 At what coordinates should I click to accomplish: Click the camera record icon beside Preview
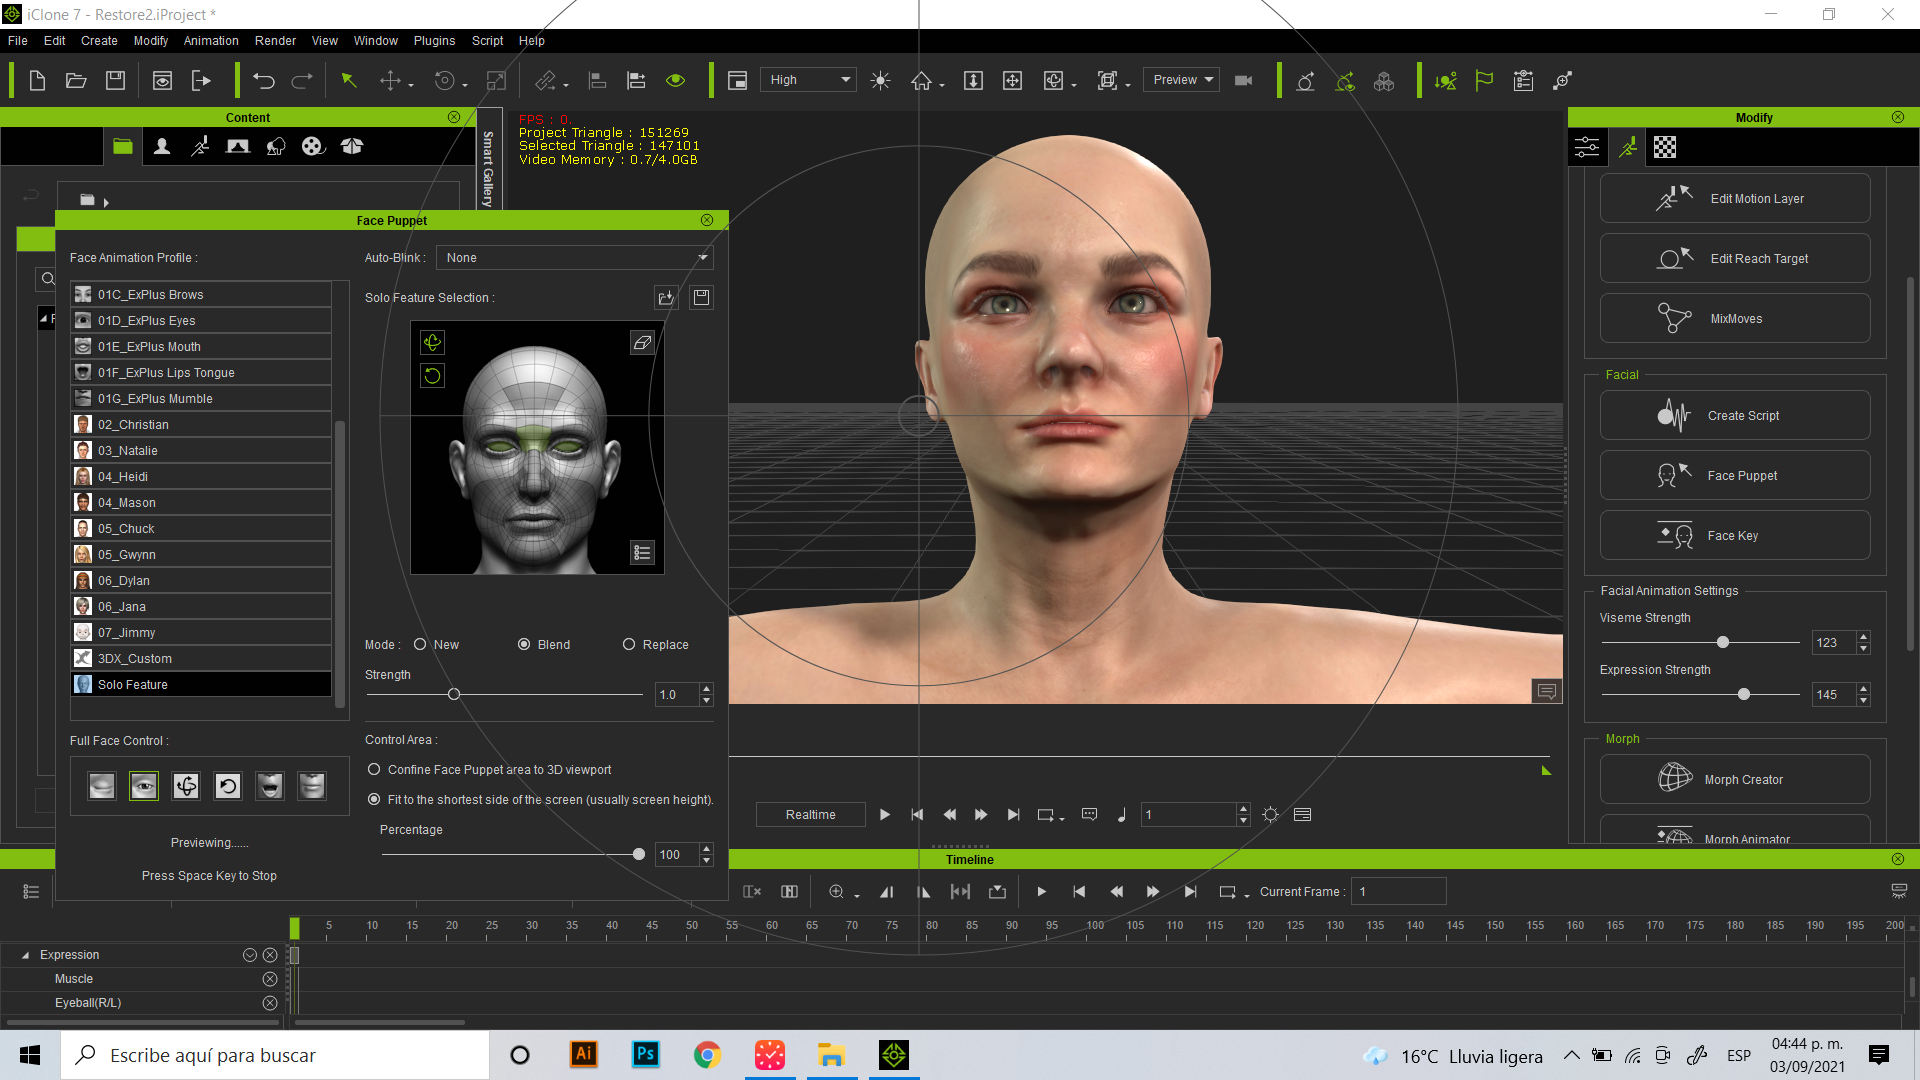[x=1244, y=81]
